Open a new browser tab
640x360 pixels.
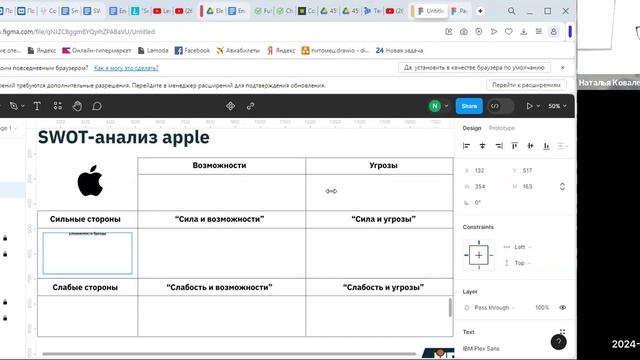pyautogui.click(x=480, y=11)
